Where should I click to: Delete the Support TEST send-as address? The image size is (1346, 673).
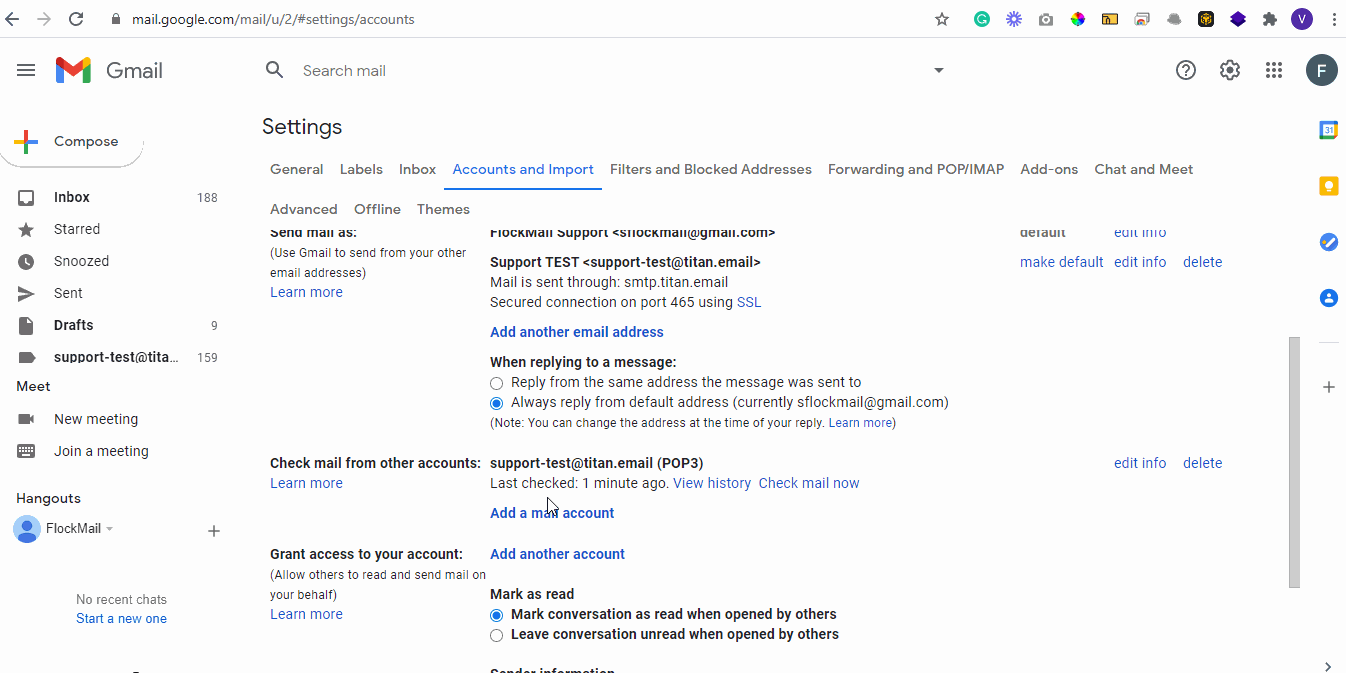coord(1202,262)
